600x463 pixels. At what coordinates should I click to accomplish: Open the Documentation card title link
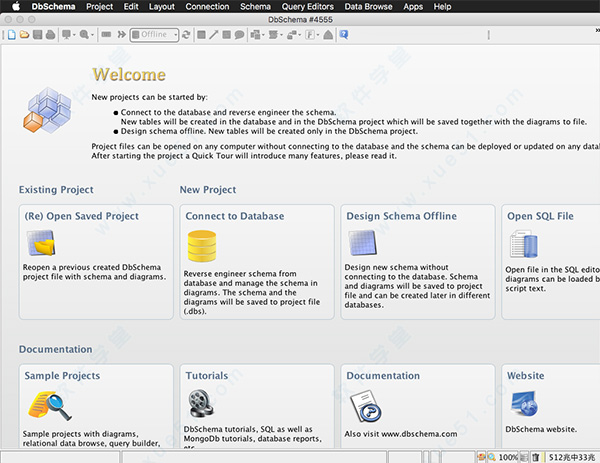click(383, 376)
